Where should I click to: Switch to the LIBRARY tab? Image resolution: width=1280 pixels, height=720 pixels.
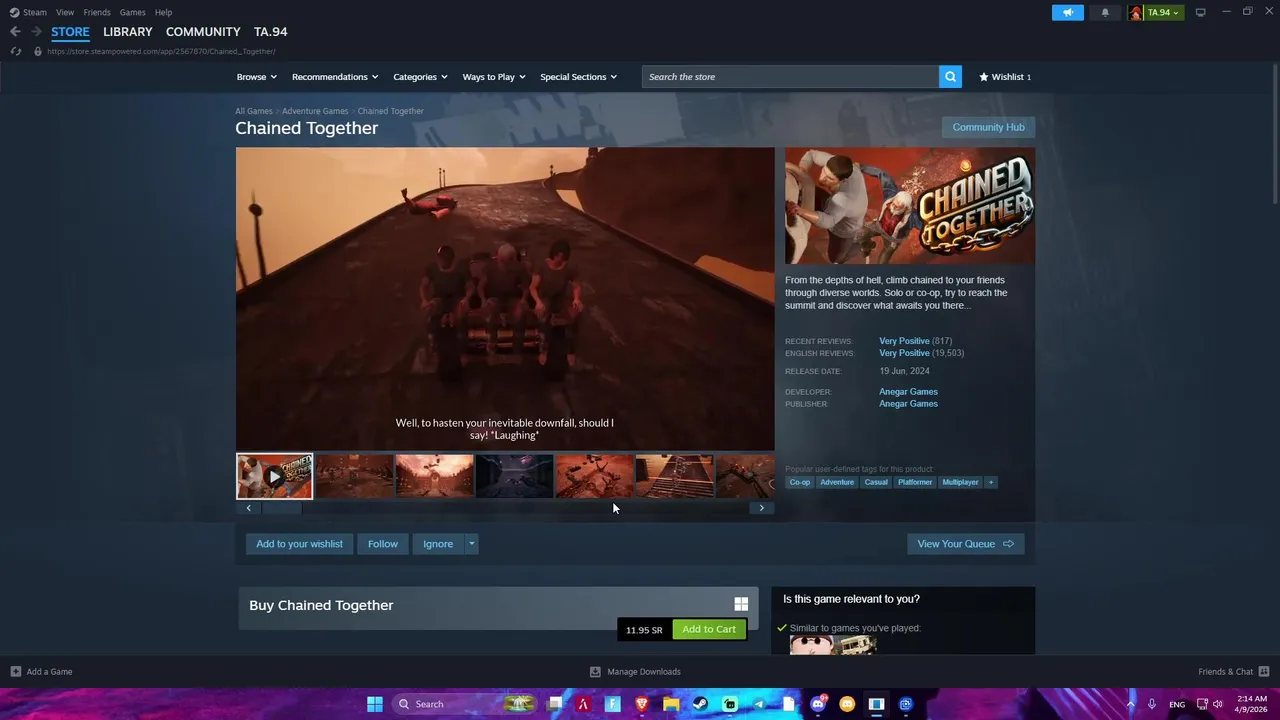click(128, 32)
